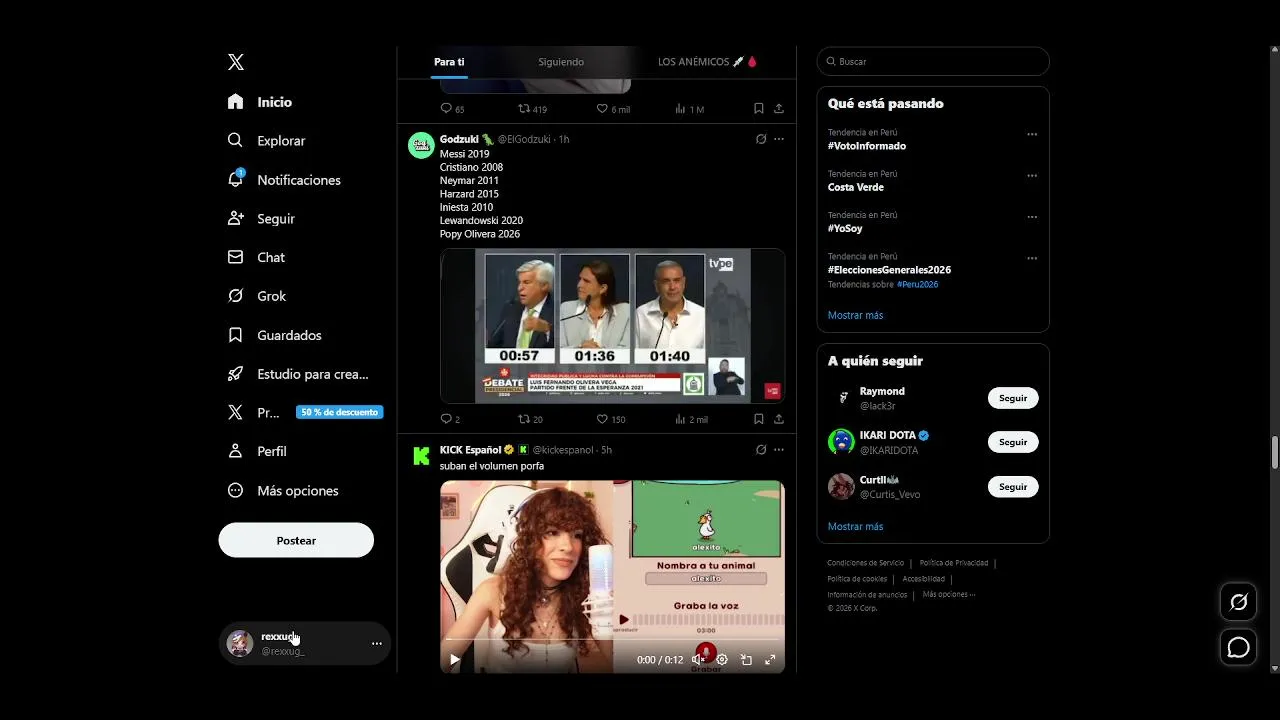Screen dimensions: 1280x720
Task: Open Notificaciones bell icon
Action: pyautogui.click(x=235, y=179)
